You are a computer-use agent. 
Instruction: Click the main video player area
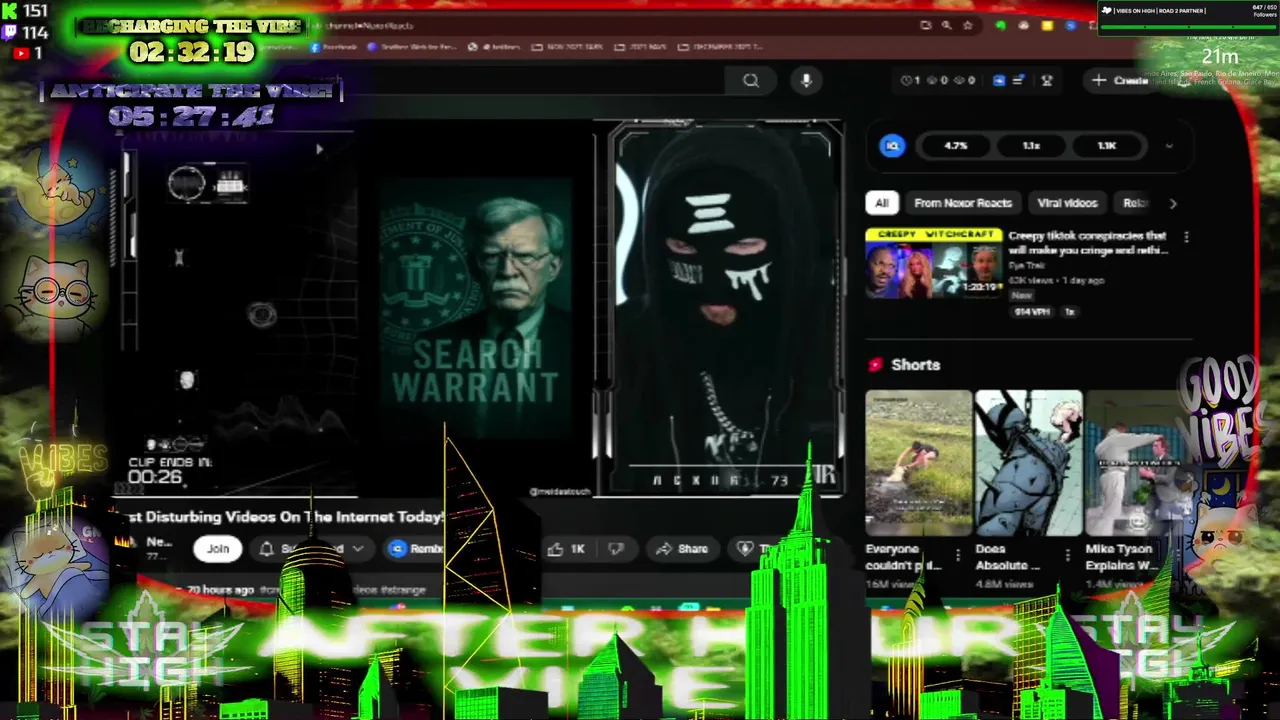480,310
